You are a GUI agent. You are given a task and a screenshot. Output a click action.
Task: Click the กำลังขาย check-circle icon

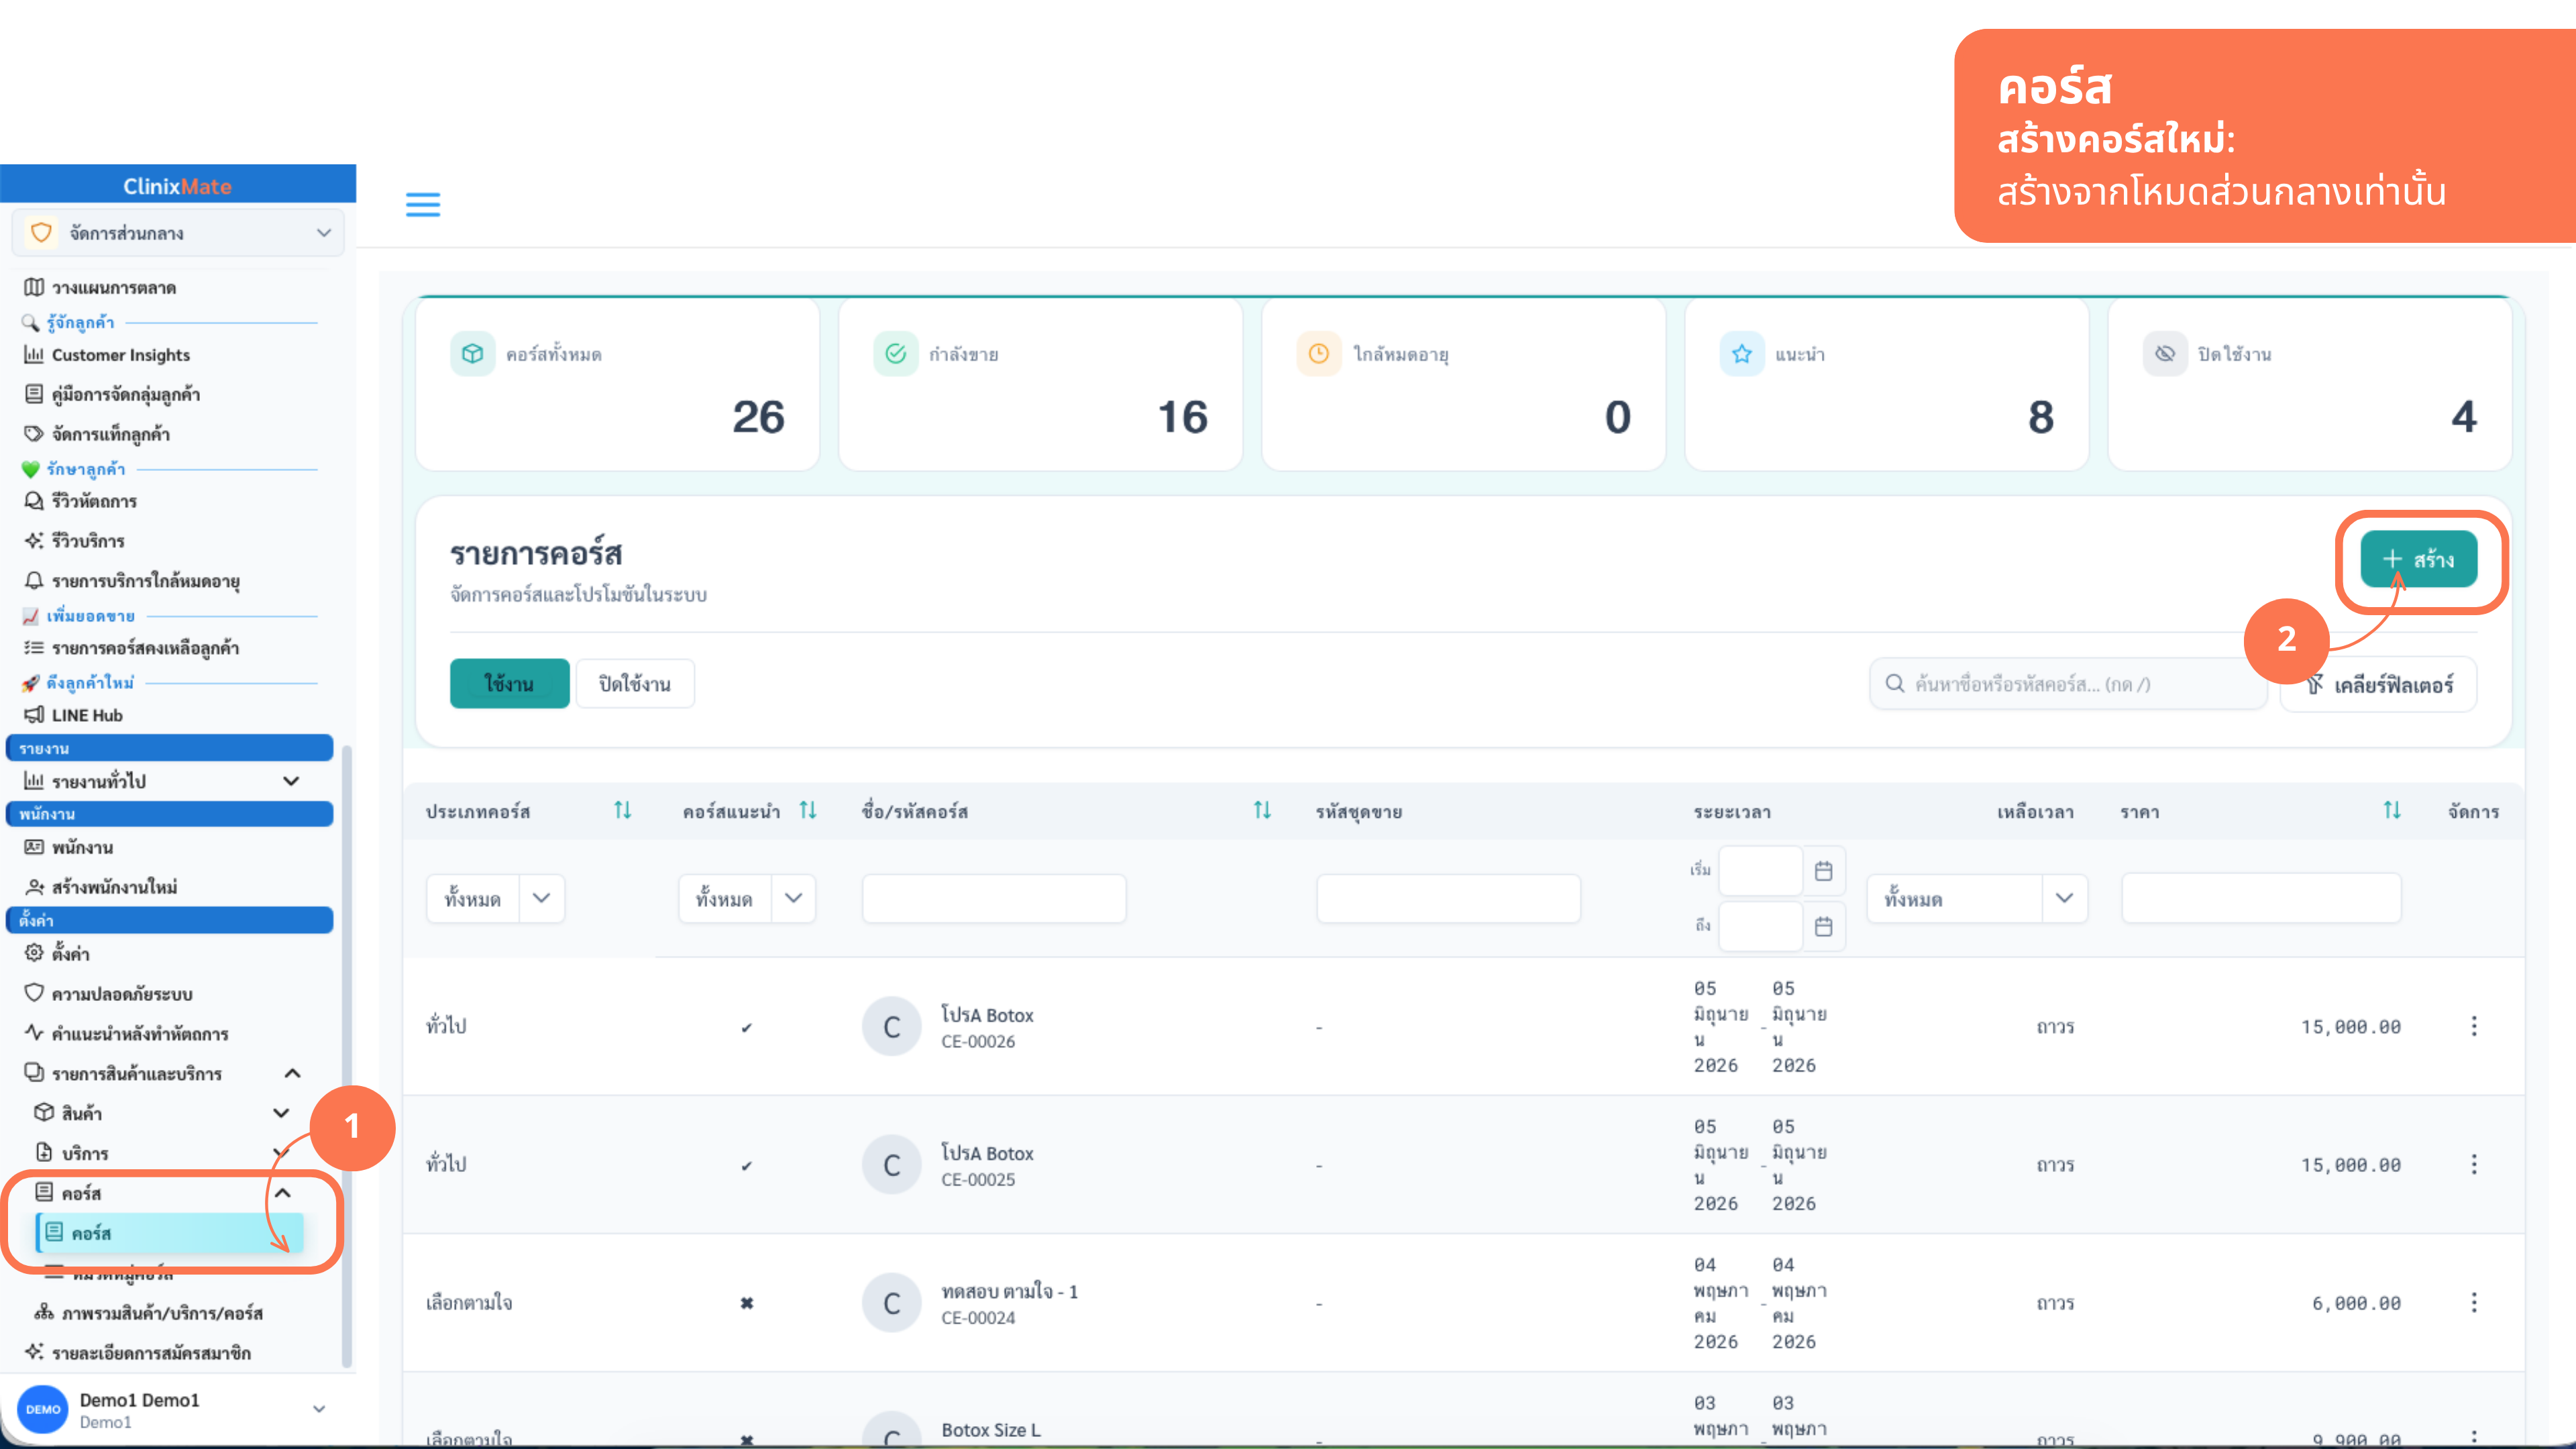[x=896, y=354]
